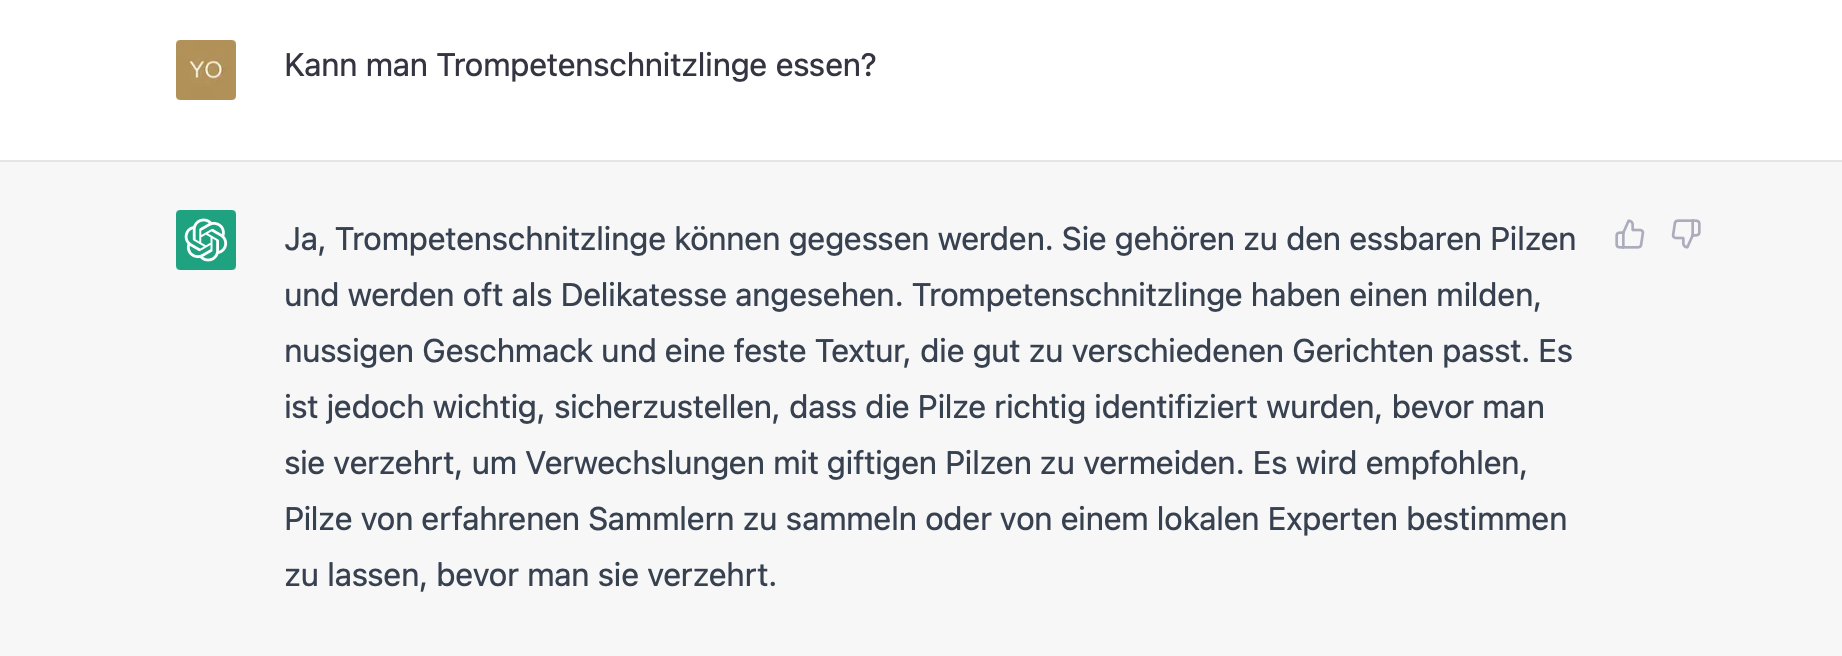The height and width of the screenshot is (656, 1842).
Task: Click the word "nussigen" in the answer
Action: coord(349,352)
